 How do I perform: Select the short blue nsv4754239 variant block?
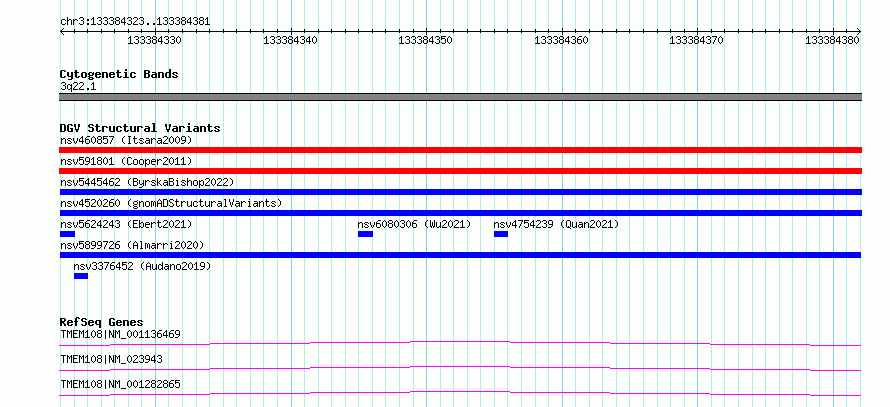point(501,234)
